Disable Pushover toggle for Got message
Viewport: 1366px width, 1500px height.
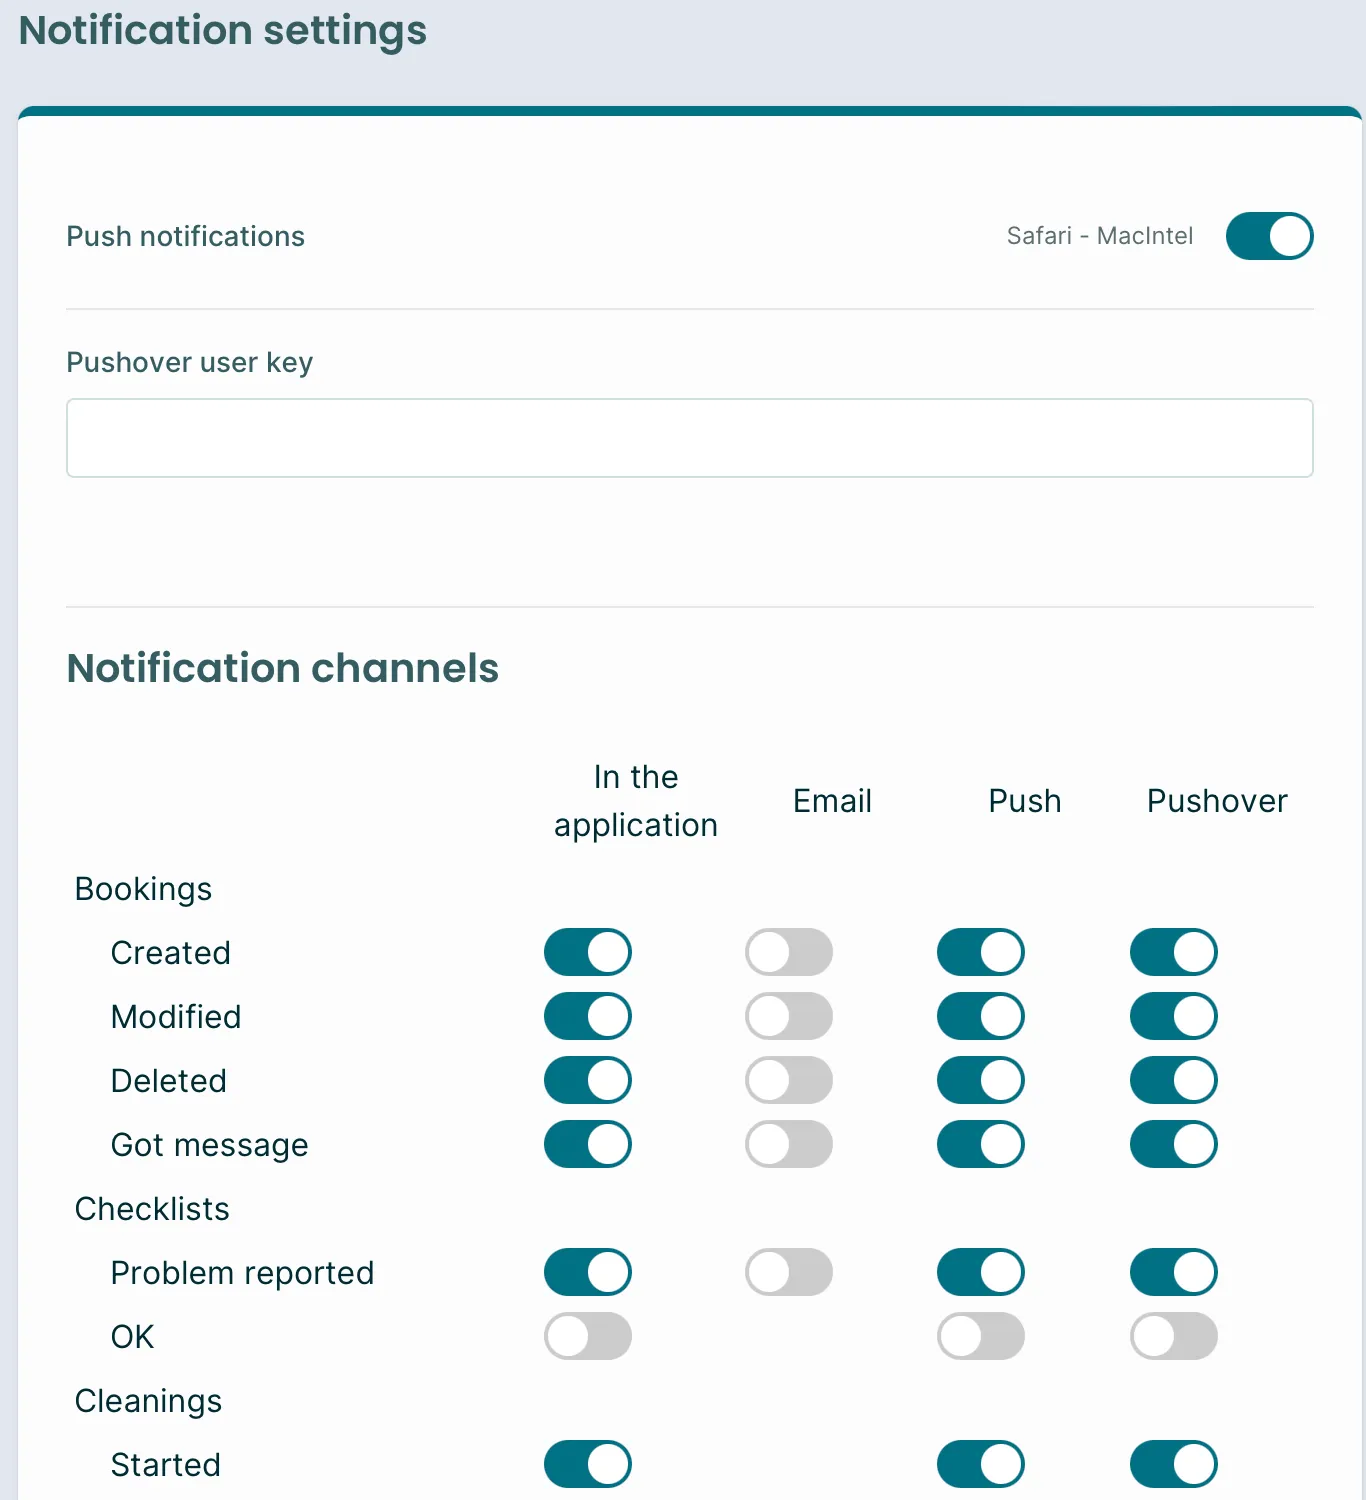pyautogui.click(x=1174, y=1144)
